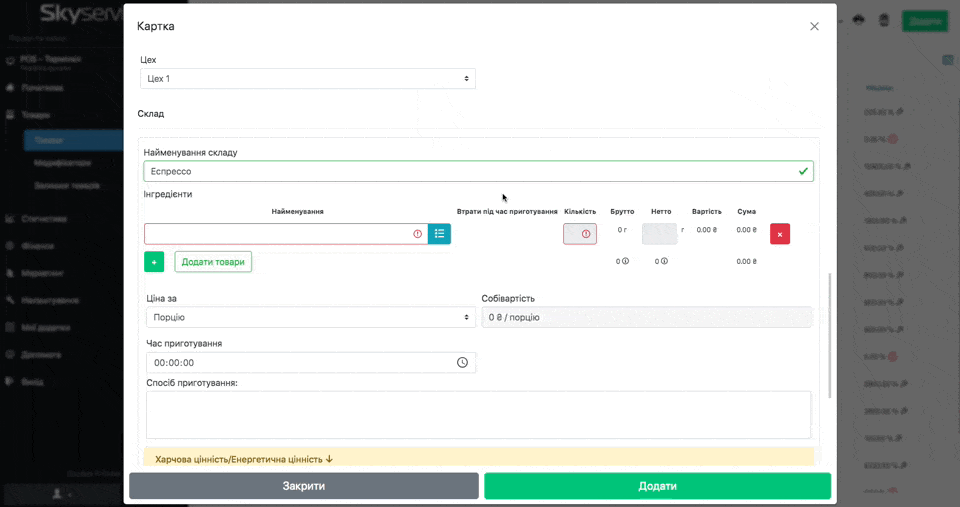Close the Картка dialog with X
The image size is (960, 507).
click(x=814, y=27)
